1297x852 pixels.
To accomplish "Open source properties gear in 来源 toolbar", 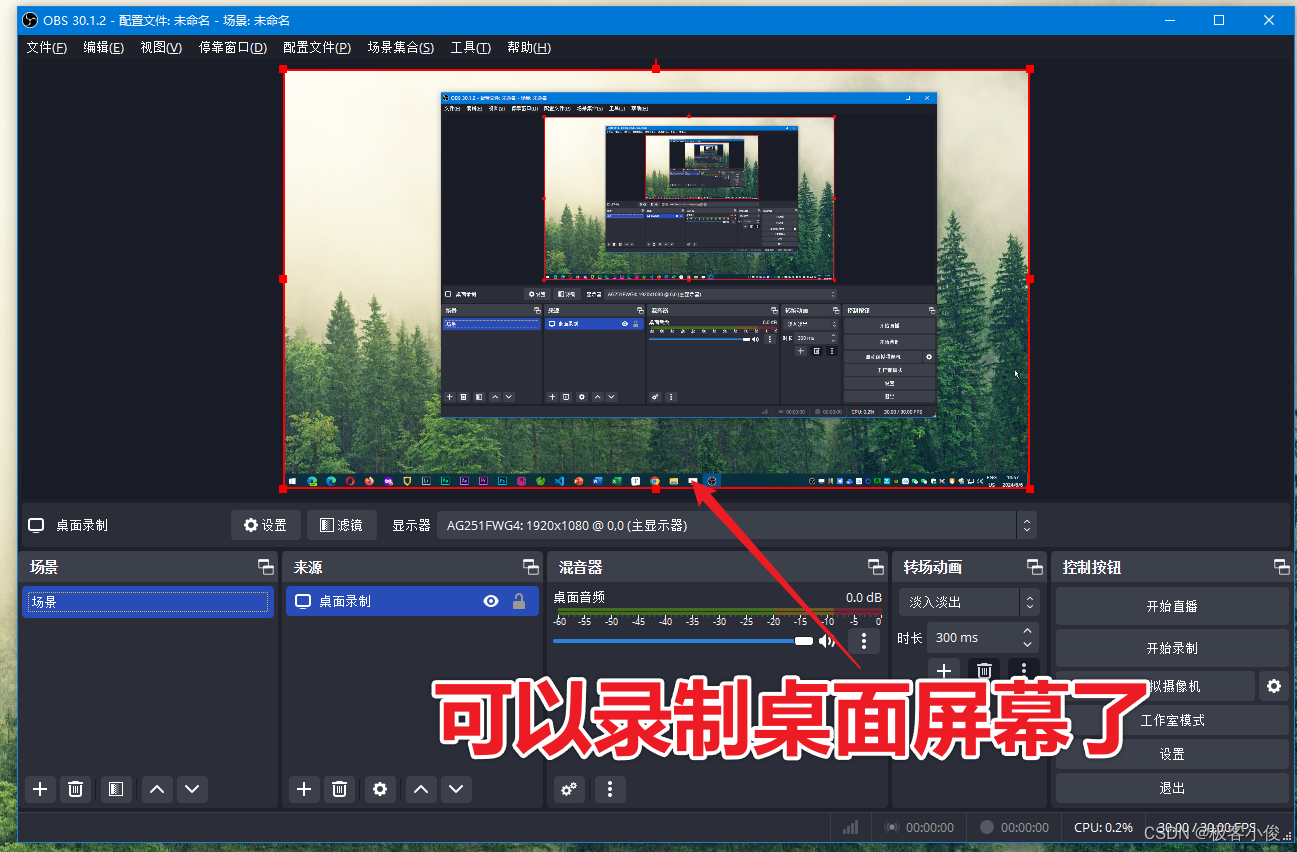I will pos(380,789).
